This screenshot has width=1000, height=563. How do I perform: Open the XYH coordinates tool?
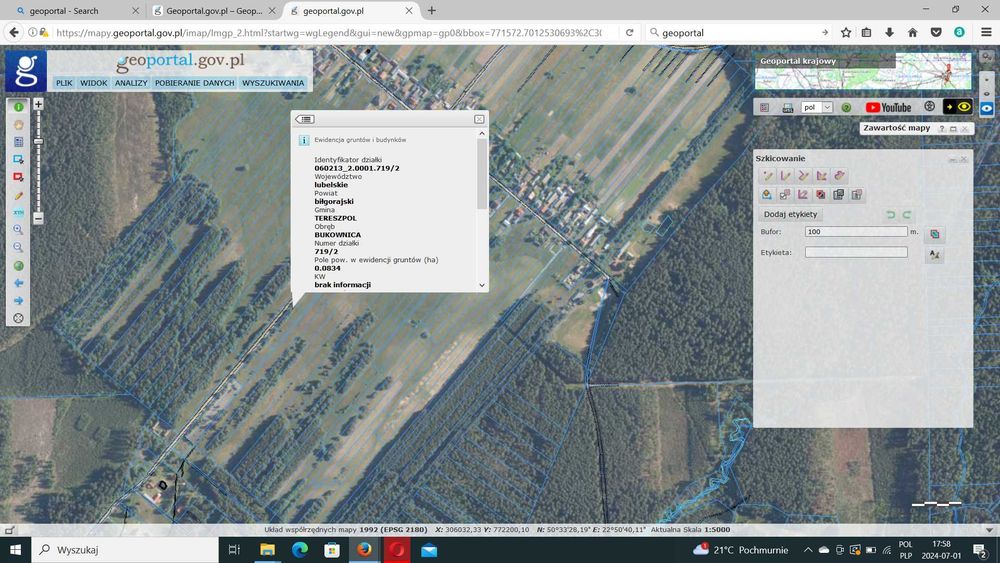(18, 212)
